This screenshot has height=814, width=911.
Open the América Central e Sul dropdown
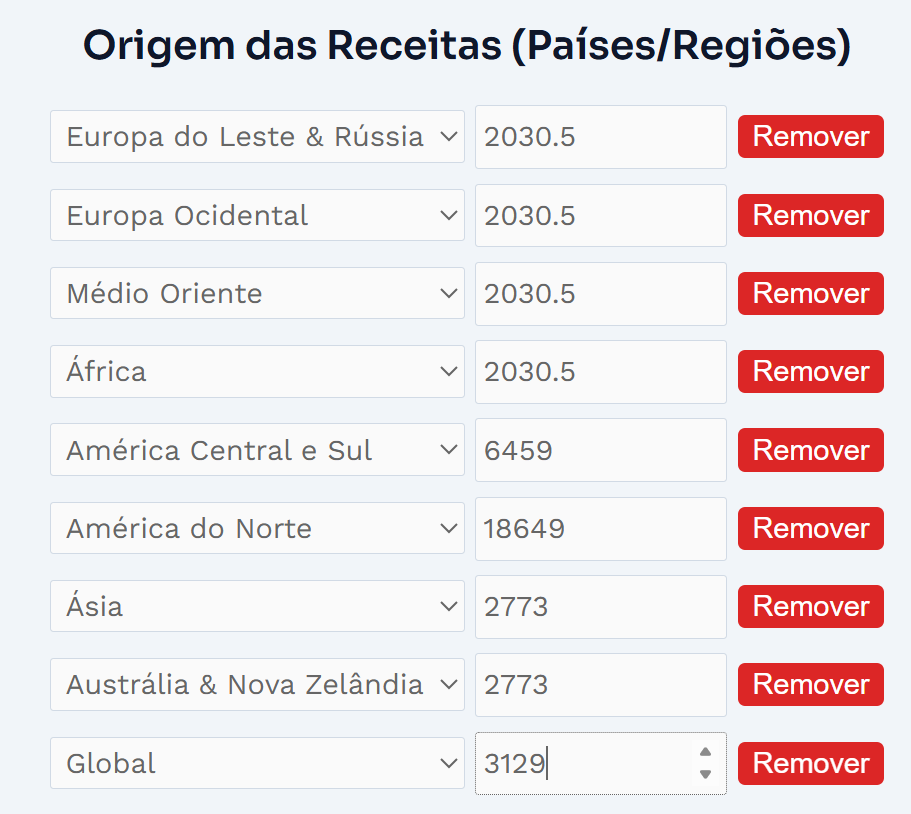point(257,450)
